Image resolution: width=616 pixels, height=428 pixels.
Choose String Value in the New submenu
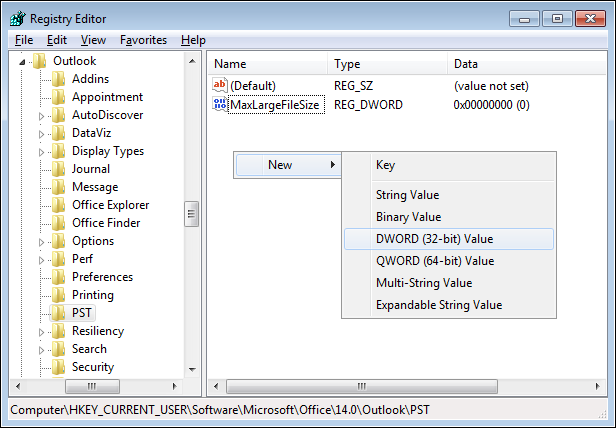point(407,195)
